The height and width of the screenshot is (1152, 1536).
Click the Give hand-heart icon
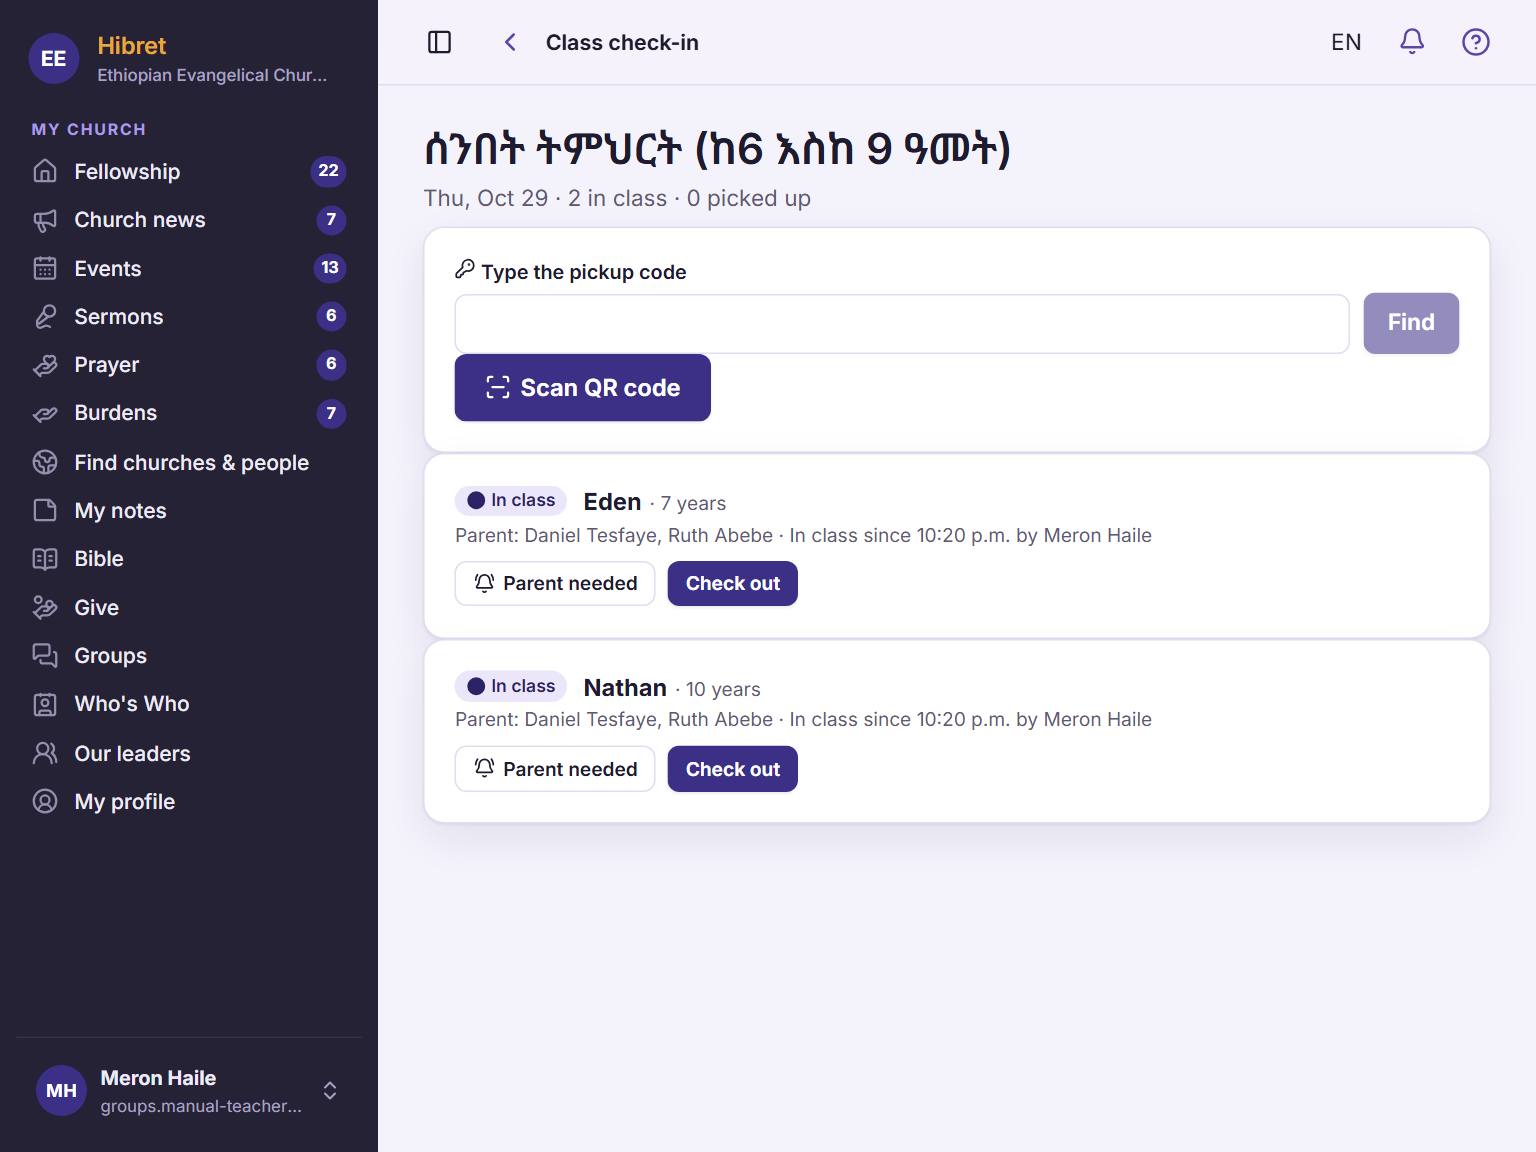(x=45, y=607)
